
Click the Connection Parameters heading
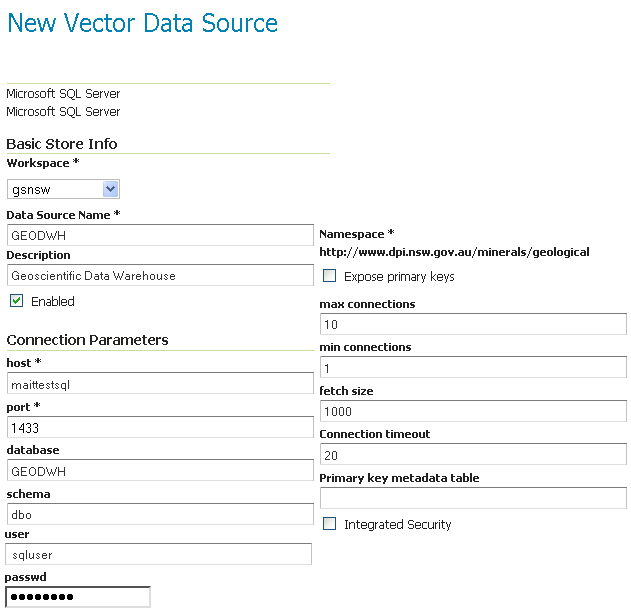(87, 340)
